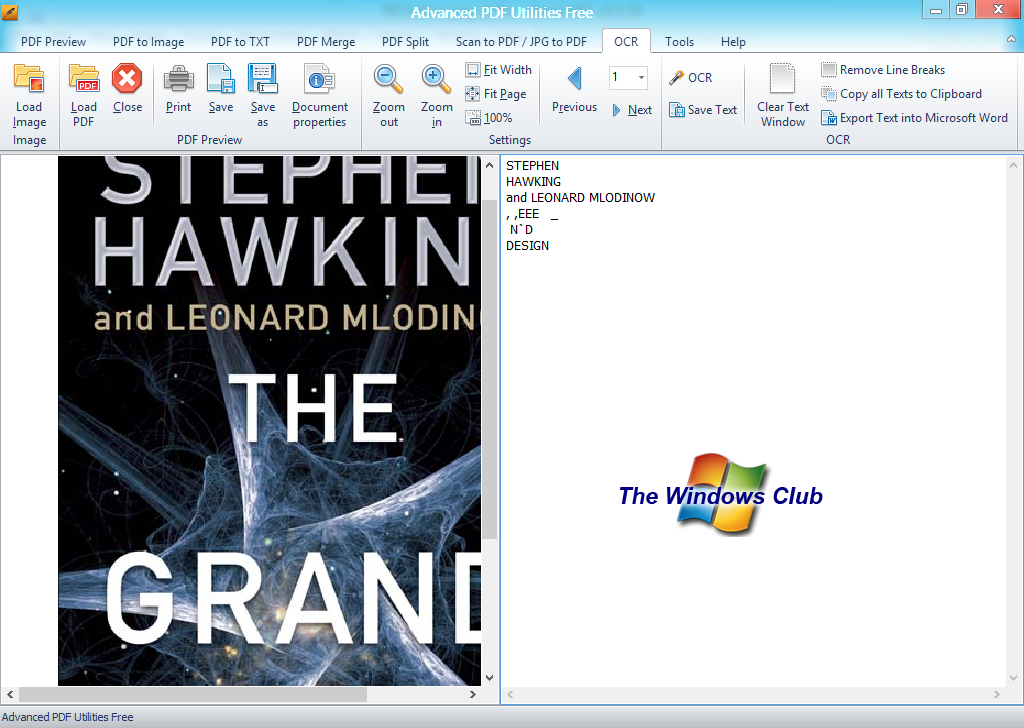Click preview scroll-left arrow
This screenshot has width=1024, height=728.
[x=10, y=695]
